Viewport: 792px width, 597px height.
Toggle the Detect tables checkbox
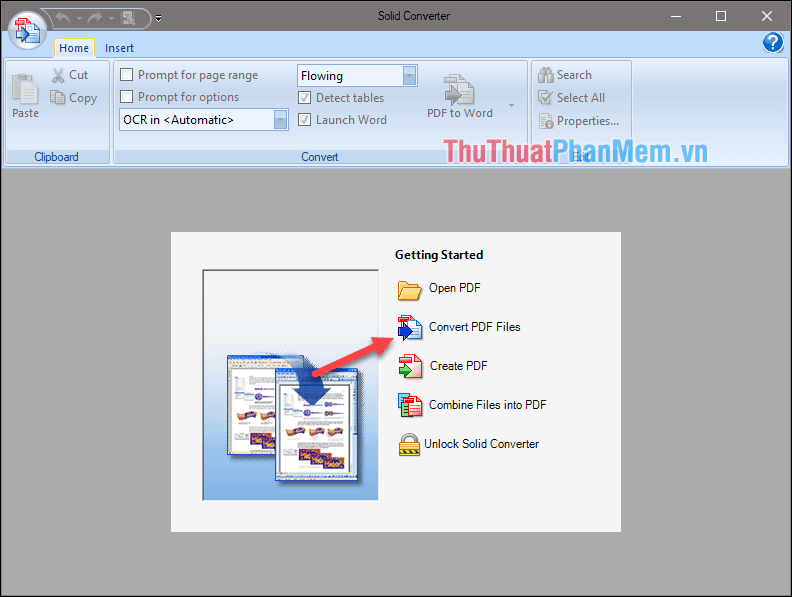tap(305, 97)
